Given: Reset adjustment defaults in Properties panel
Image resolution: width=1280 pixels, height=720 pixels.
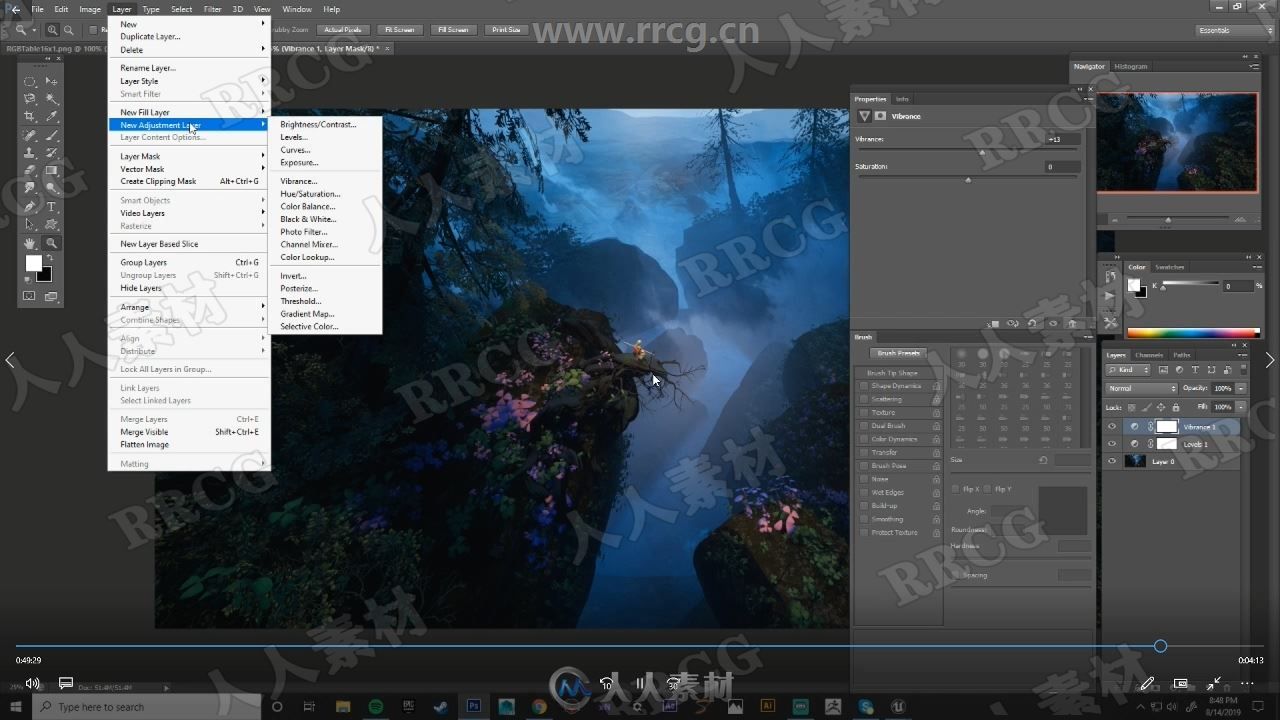Looking at the screenshot, I should point(1032,323).
